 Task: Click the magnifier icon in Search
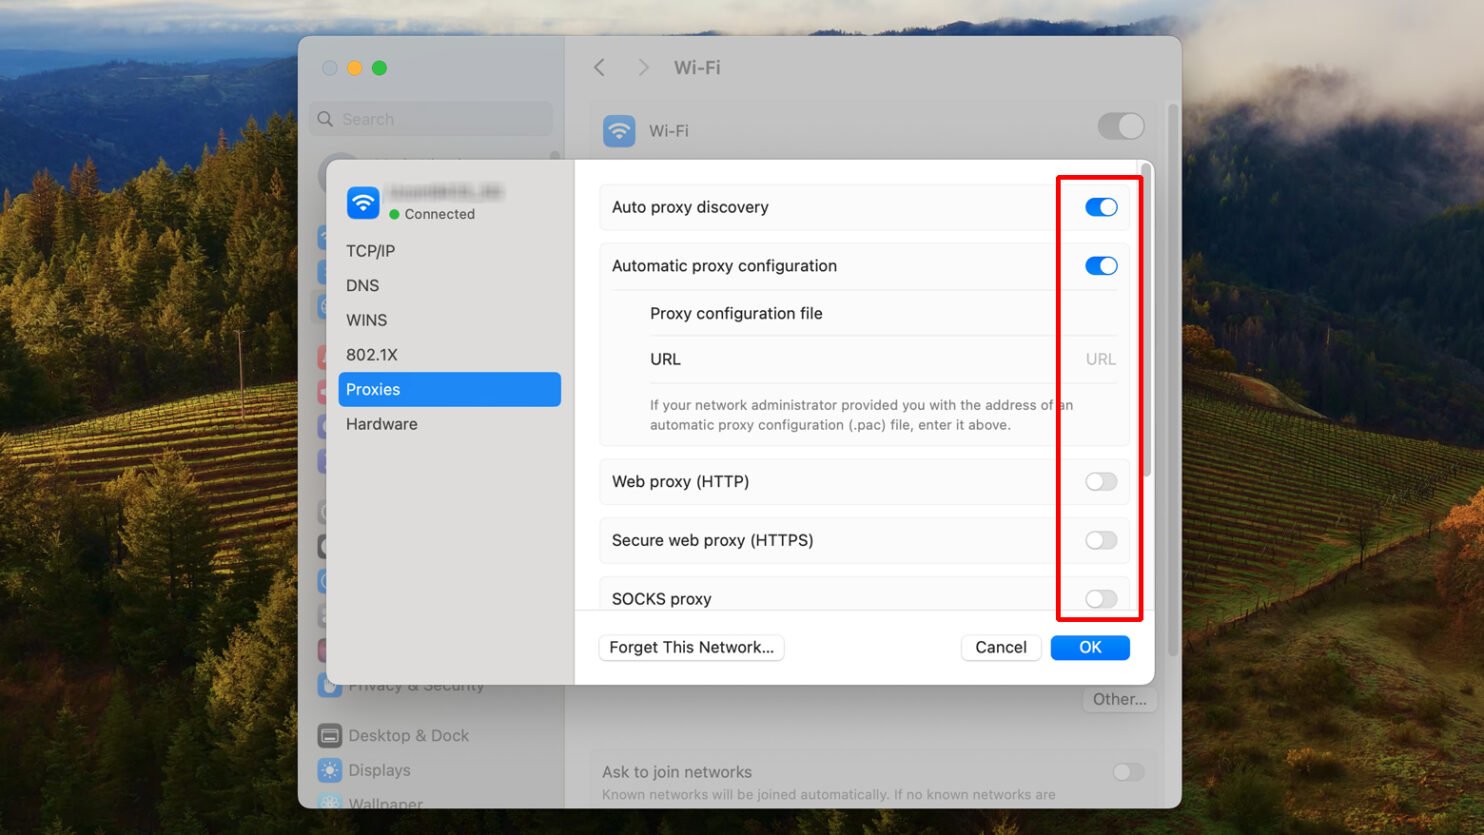(x=326, y=119)
